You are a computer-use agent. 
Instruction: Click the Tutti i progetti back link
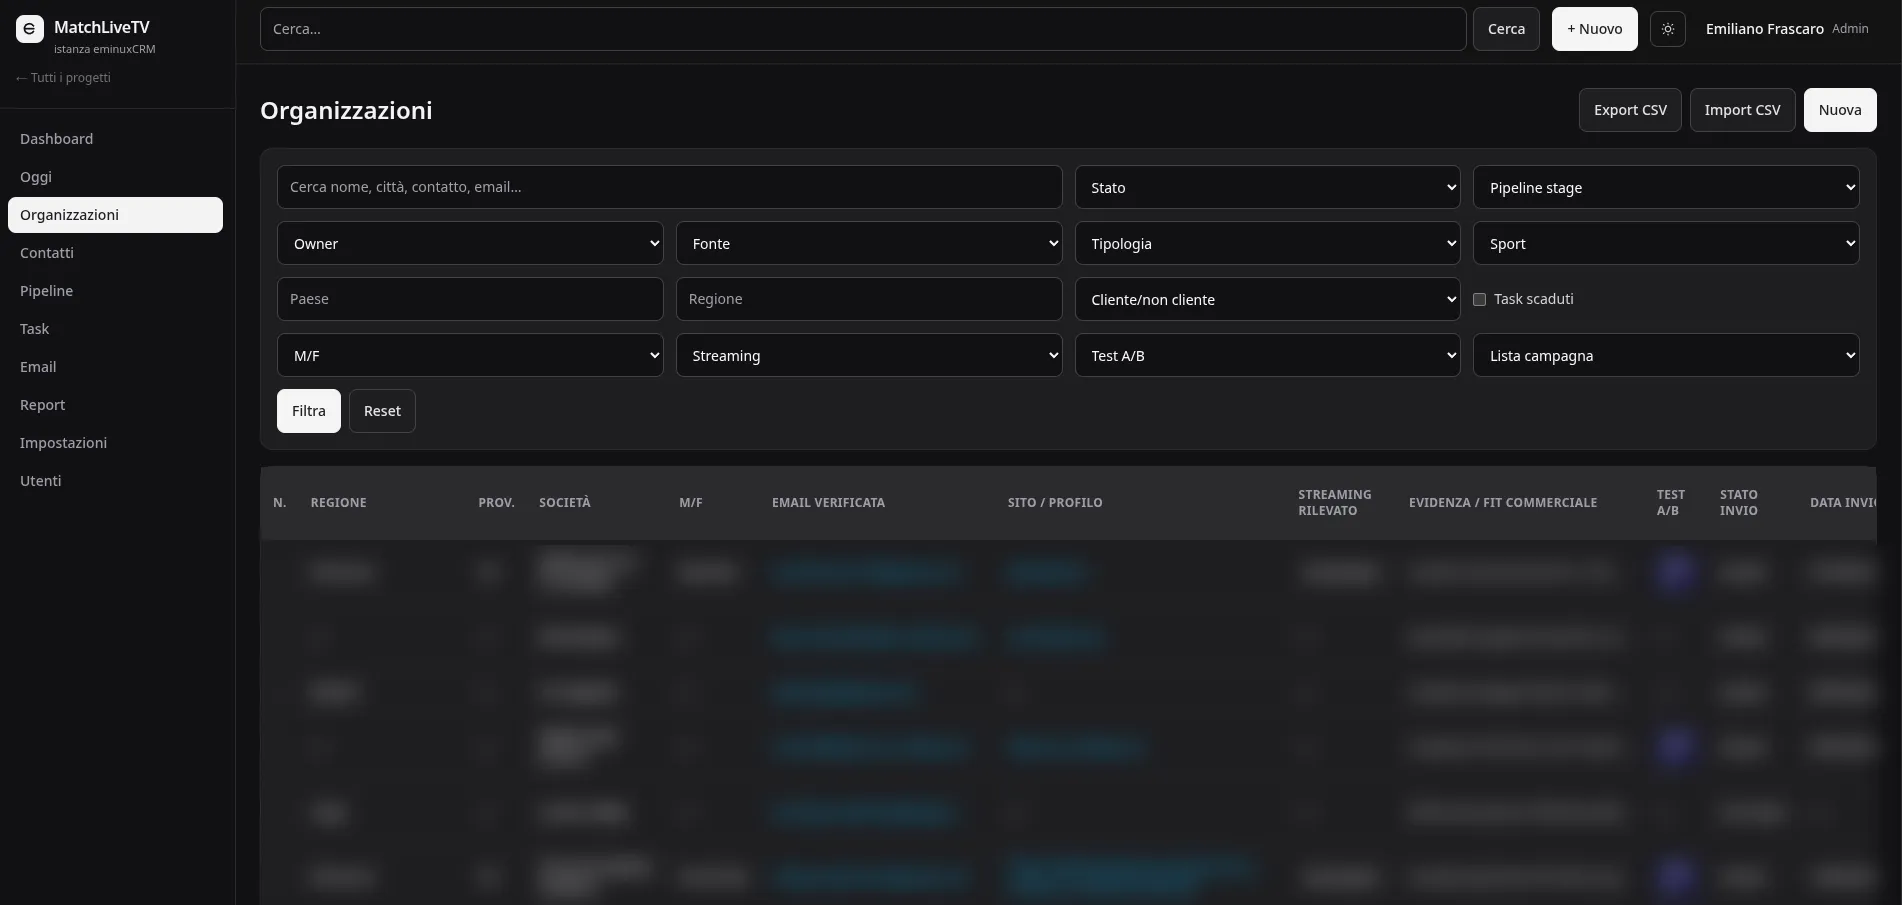coord(63,78)
